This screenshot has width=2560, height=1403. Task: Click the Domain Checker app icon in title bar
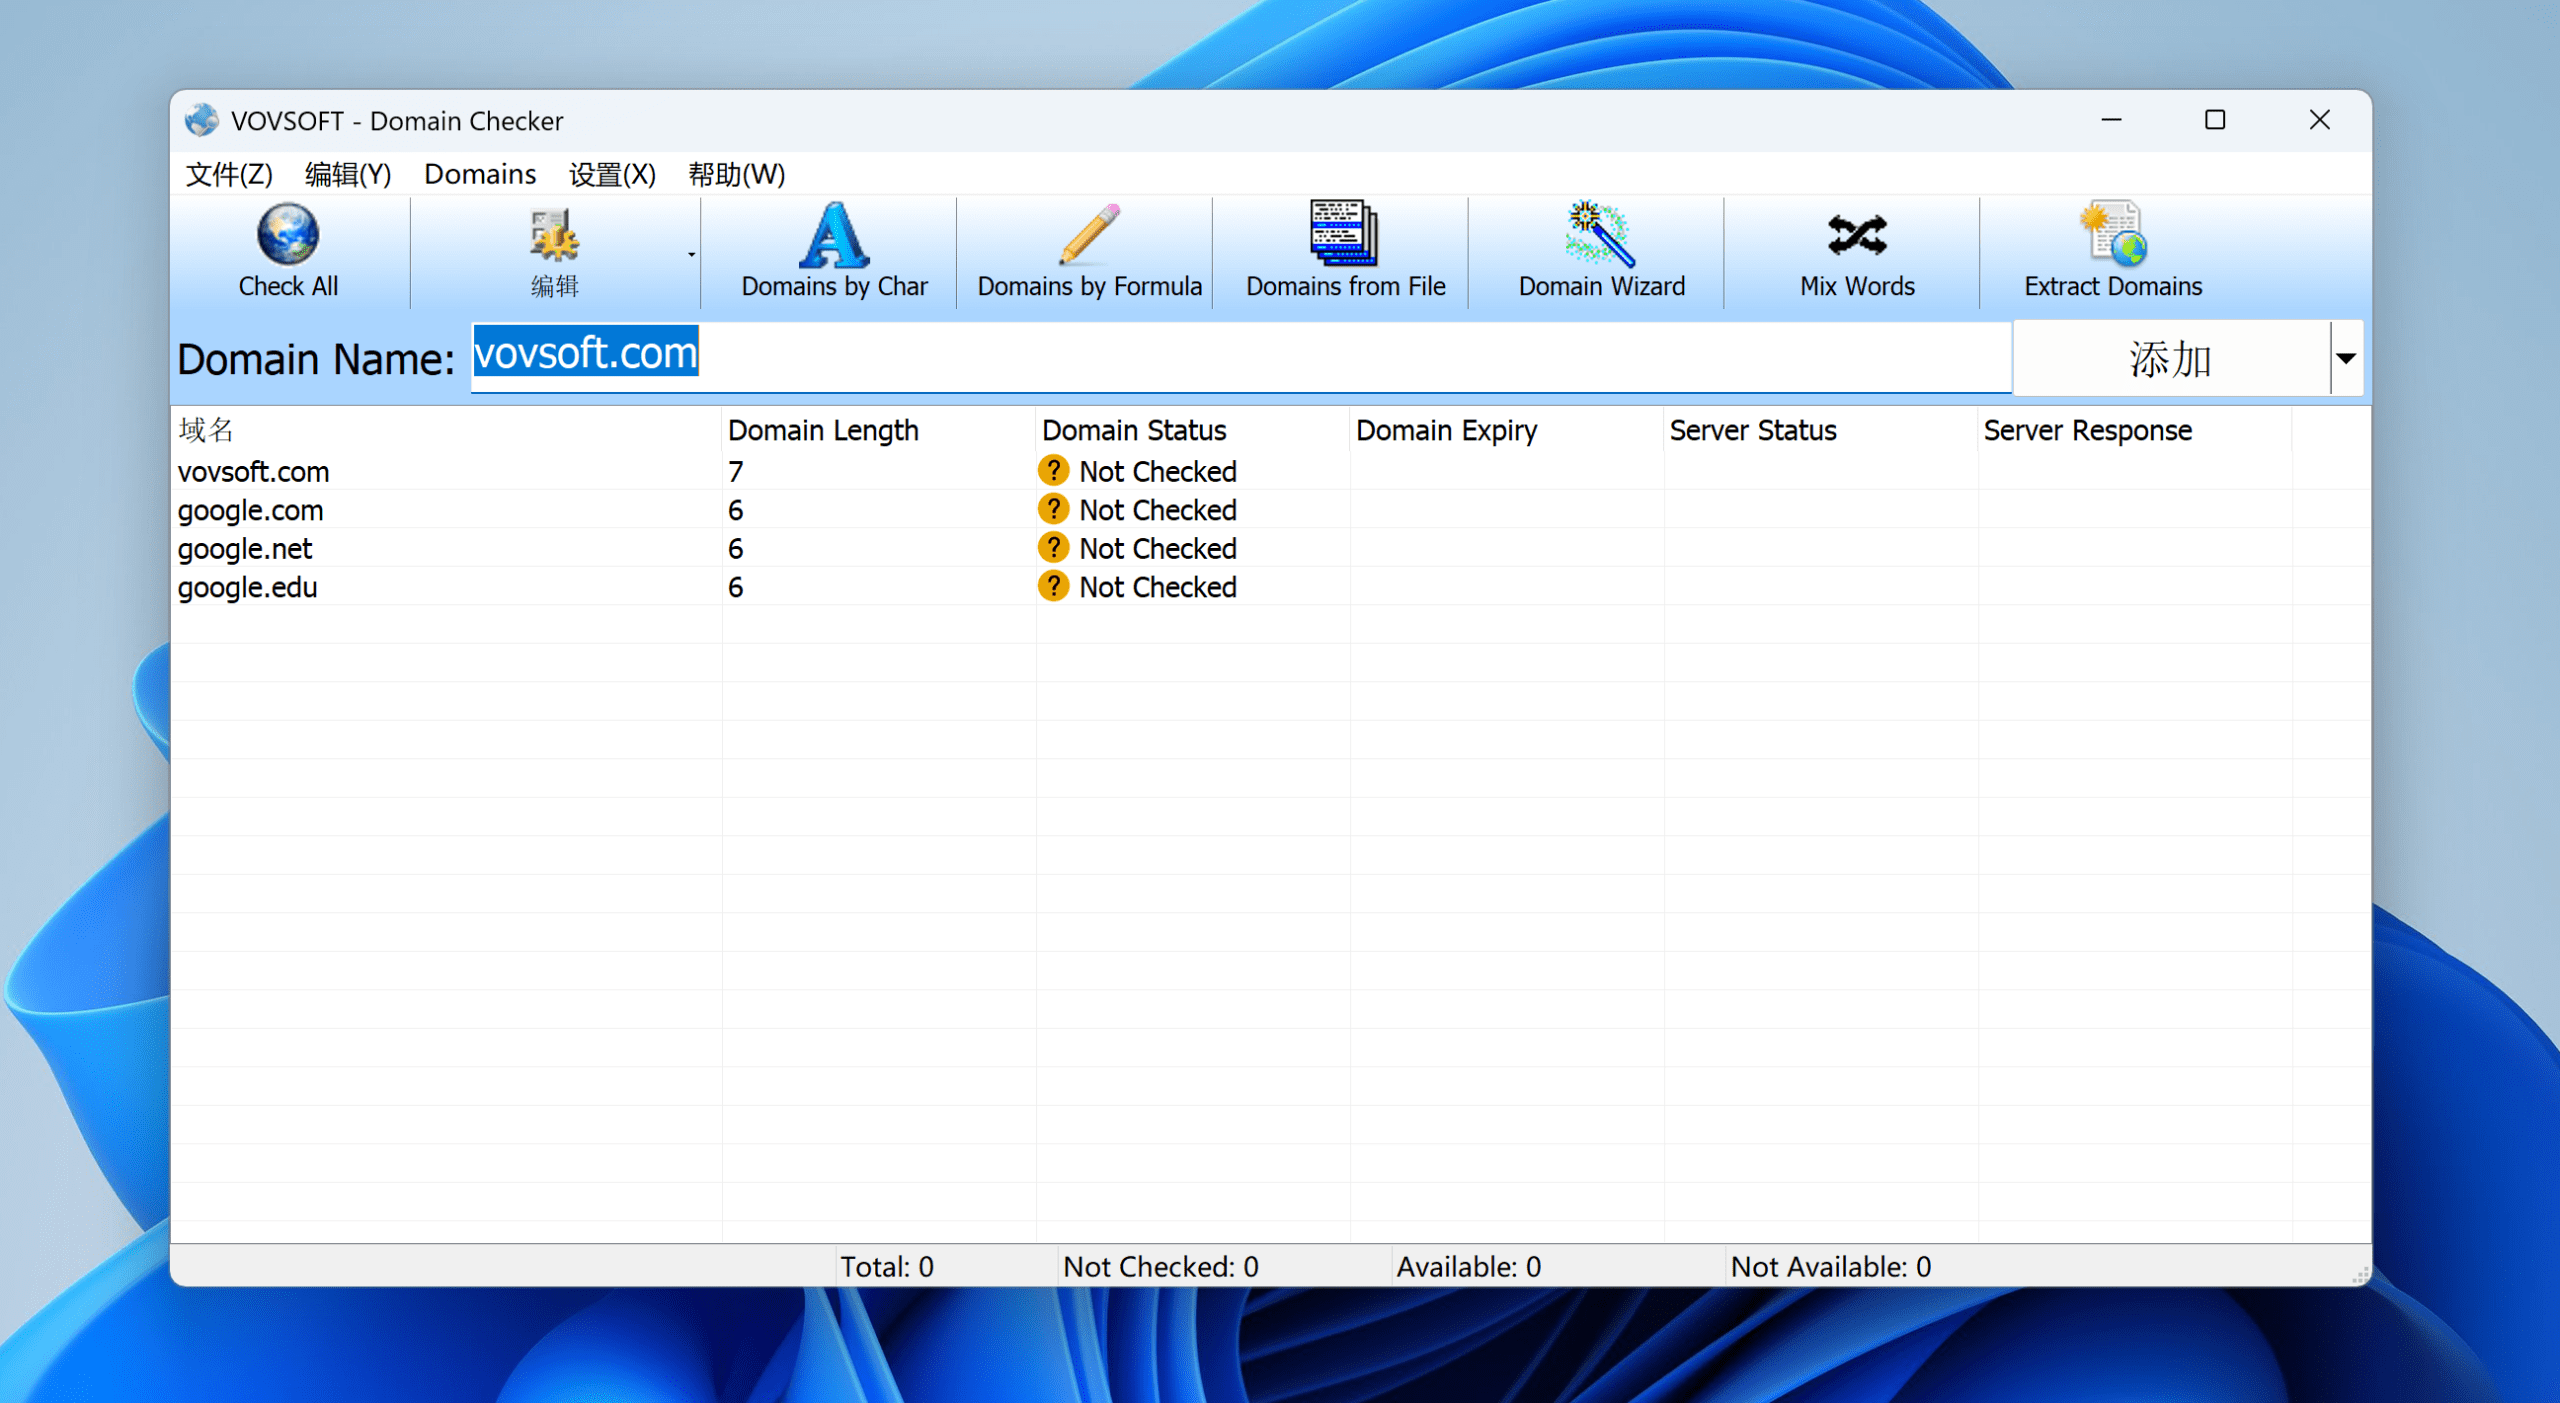click(202, 120)
